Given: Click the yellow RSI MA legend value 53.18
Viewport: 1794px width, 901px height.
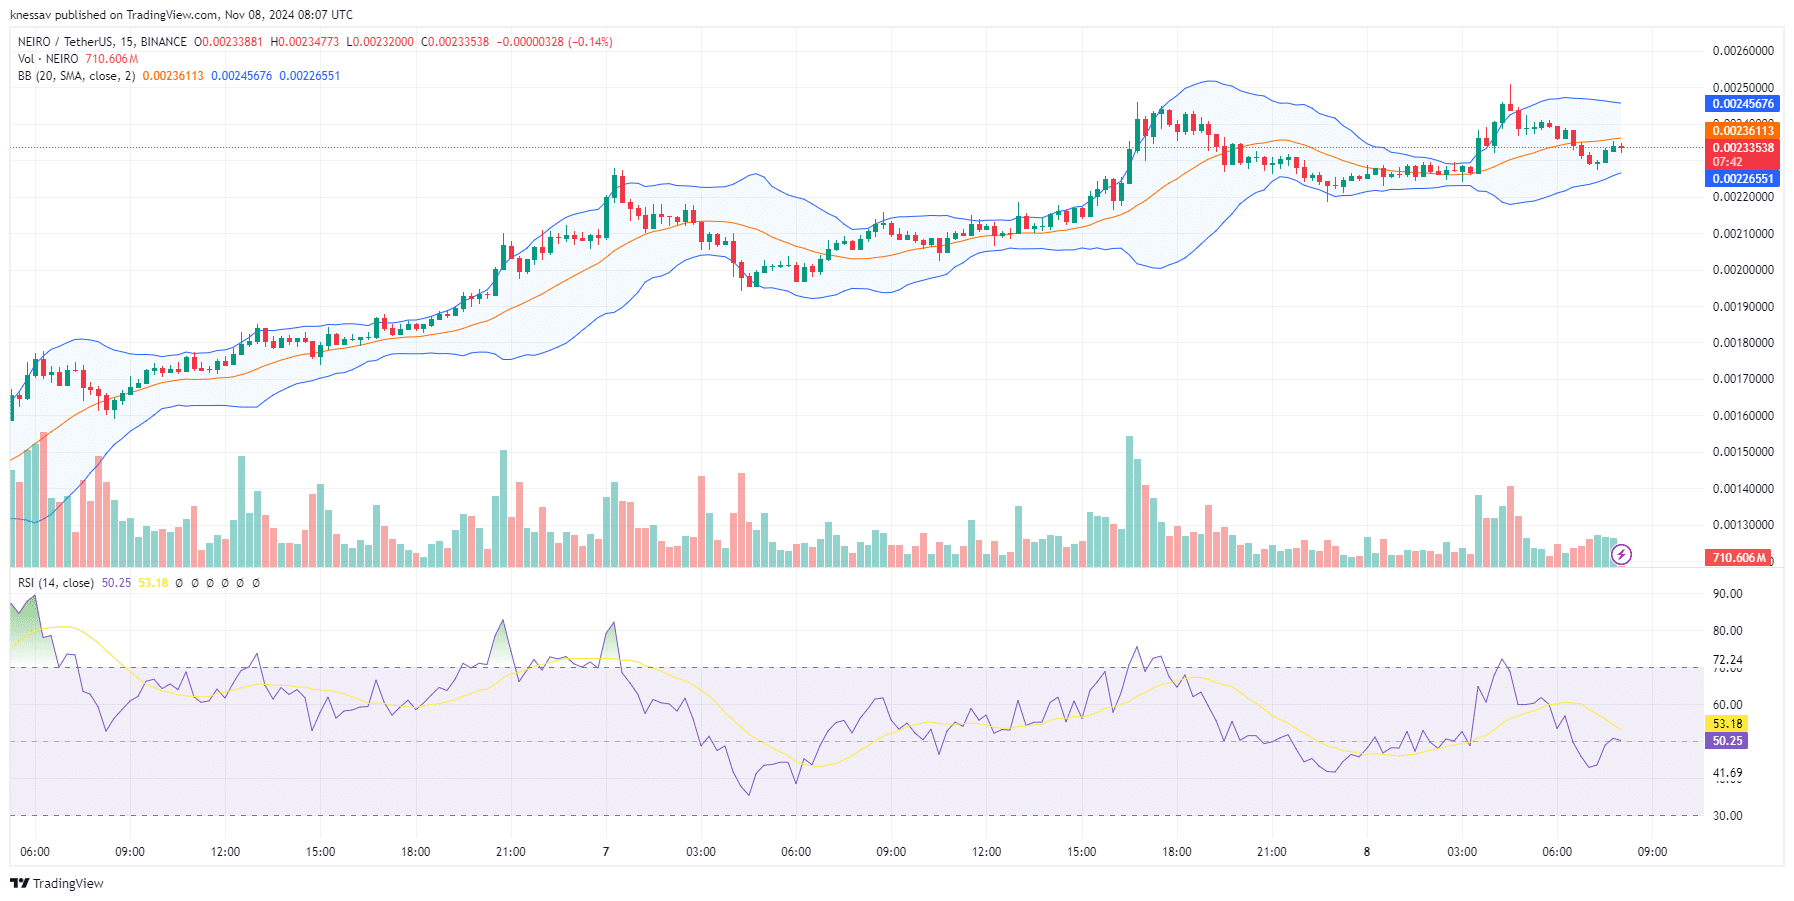Looking at the screenshot, I should tap(153, 583).
